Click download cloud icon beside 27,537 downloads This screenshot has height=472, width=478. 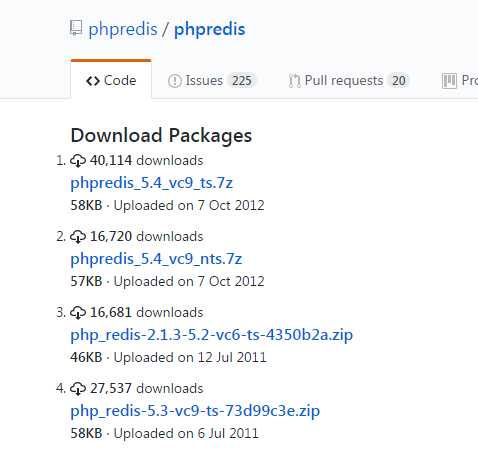tap(78, 389)
